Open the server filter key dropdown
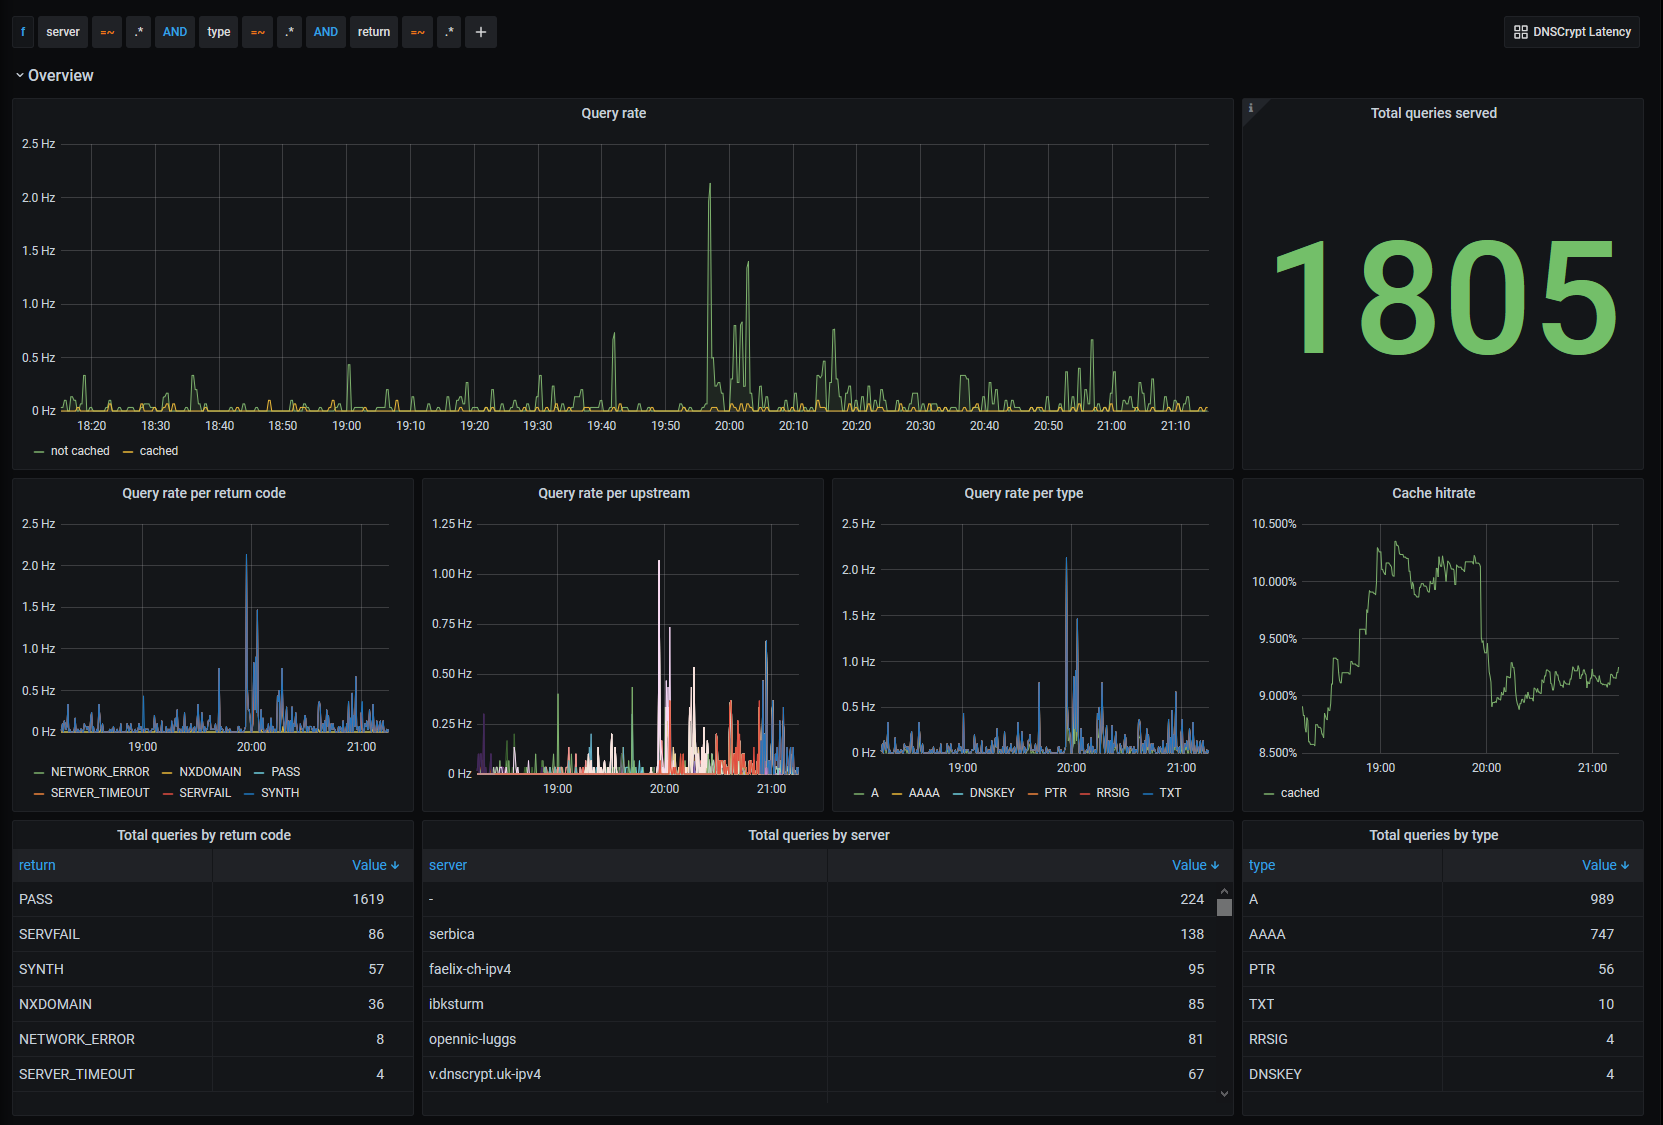The image size is (1663, 1125). point(63,32)
